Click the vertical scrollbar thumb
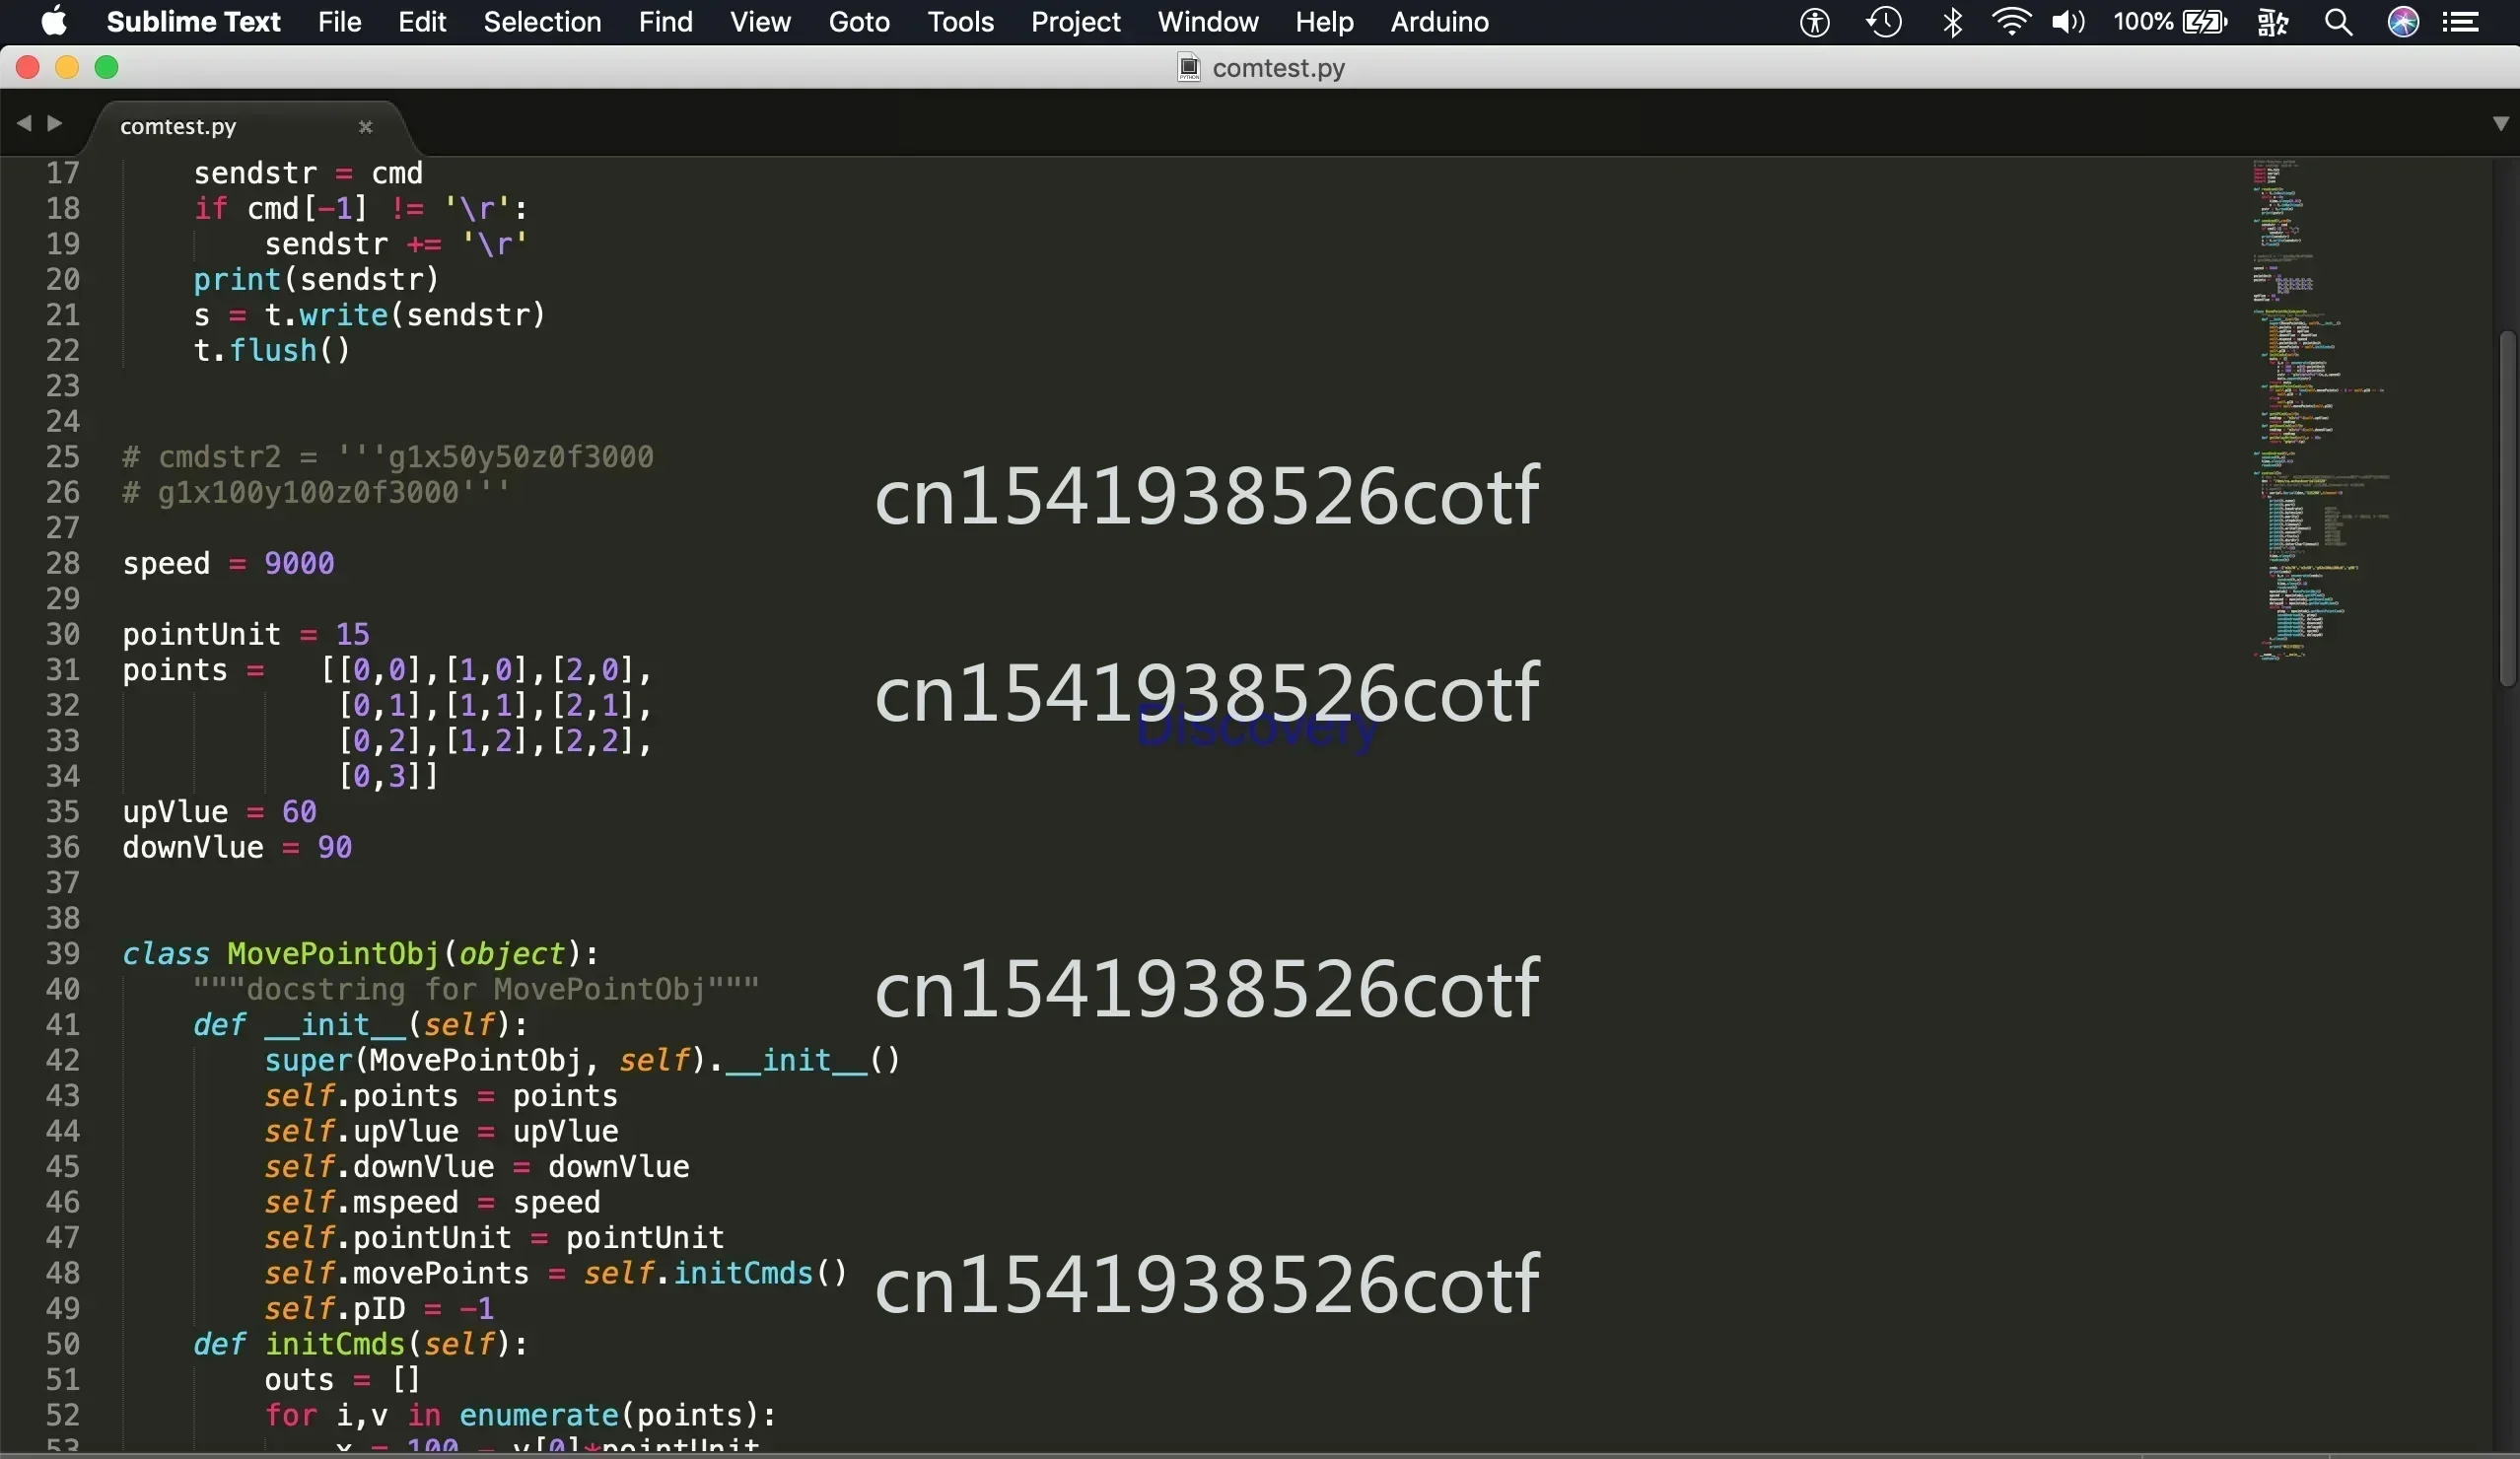 coord(2506,510)
